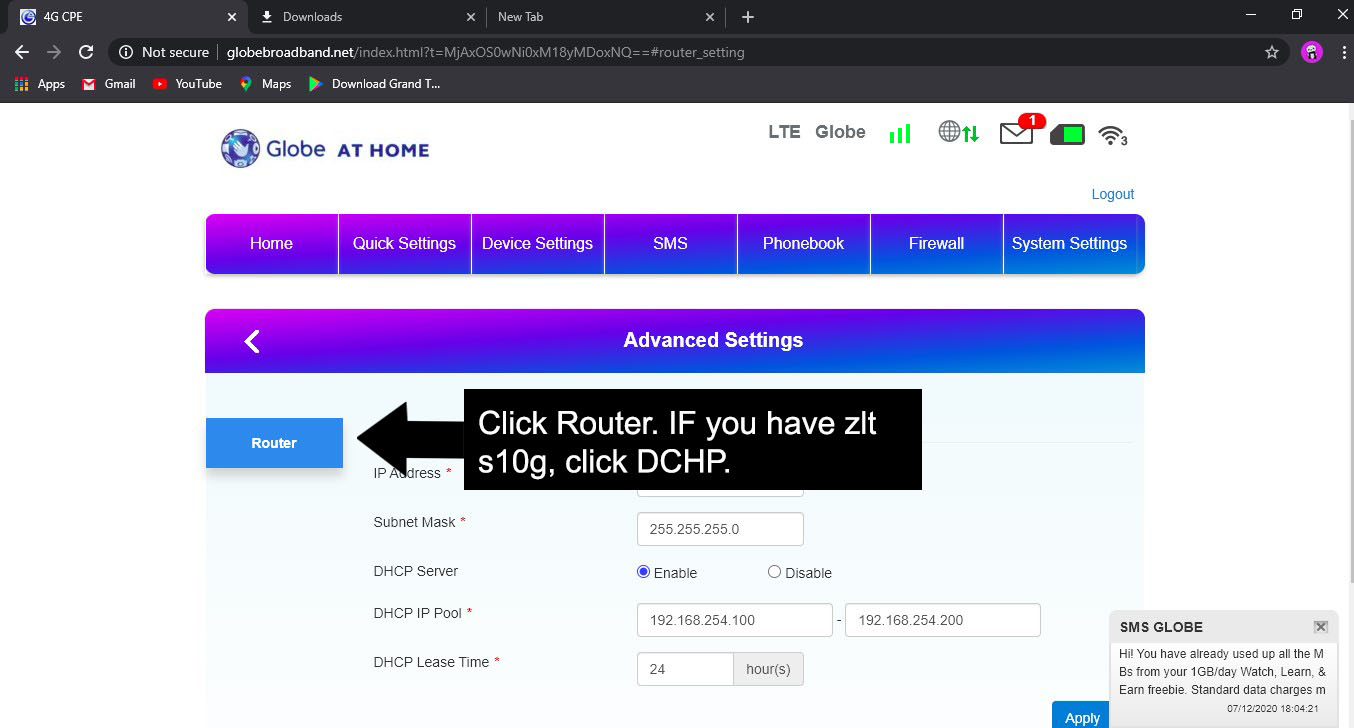Click the Globe At Home logo
1354x728 pixels.
tap(325, 149)
